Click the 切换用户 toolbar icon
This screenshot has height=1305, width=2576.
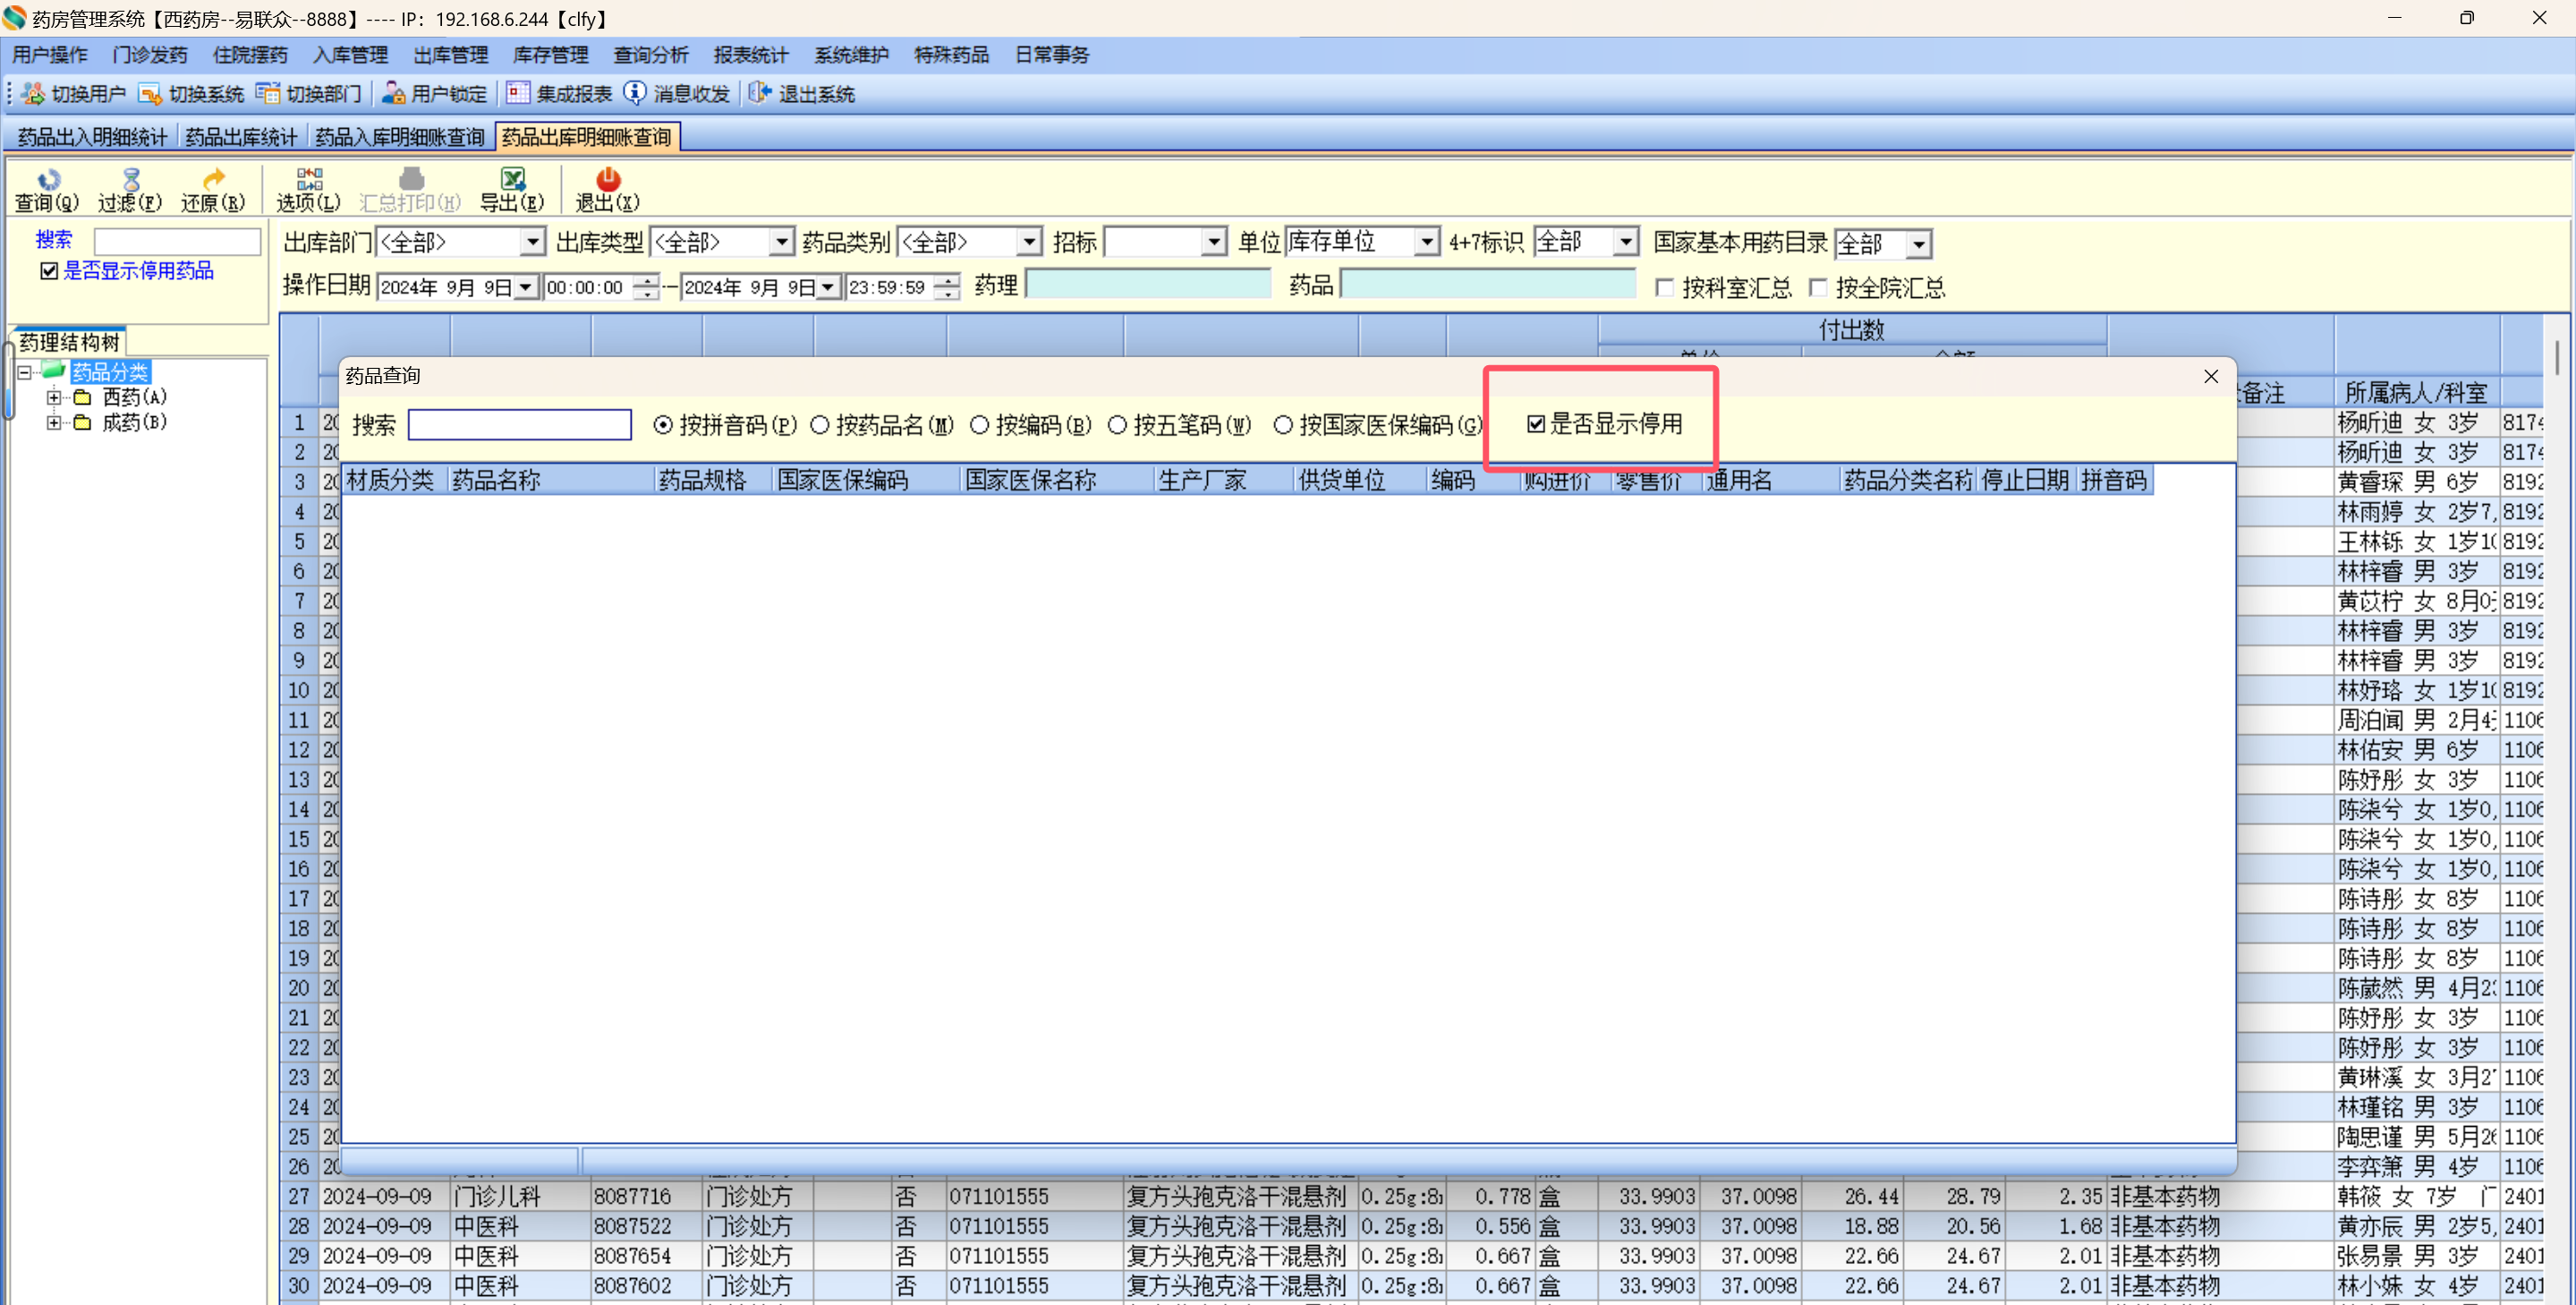34,94
